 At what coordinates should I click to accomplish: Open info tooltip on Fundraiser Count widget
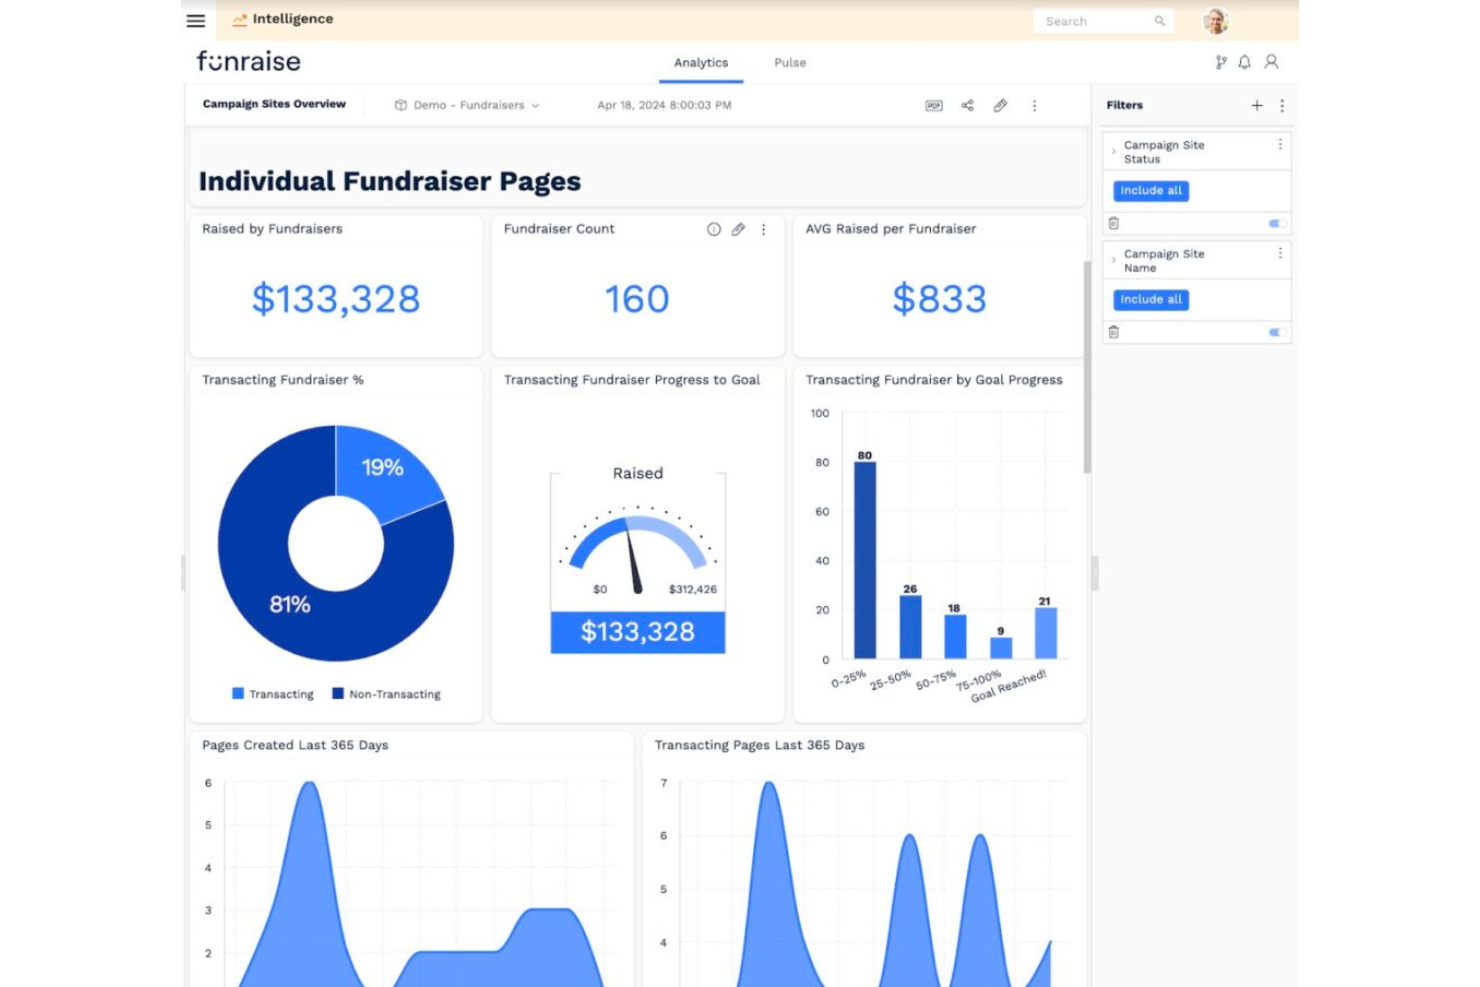[713, 229]
